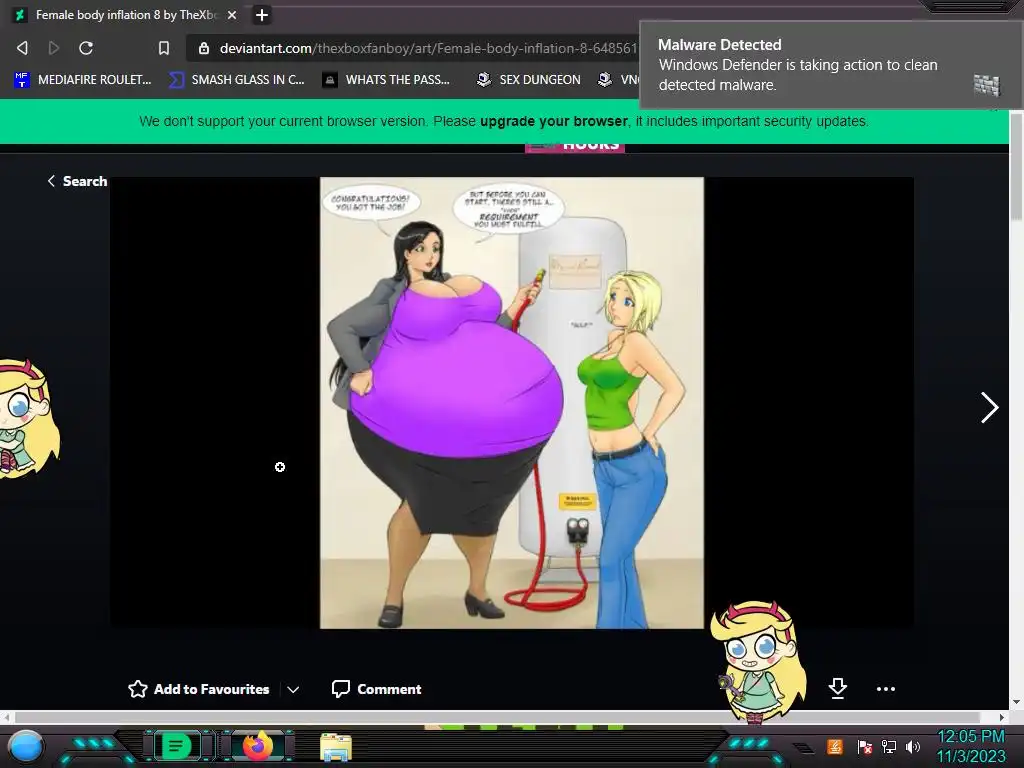Click the vertical scrollbar thumb

point(1017,167)
